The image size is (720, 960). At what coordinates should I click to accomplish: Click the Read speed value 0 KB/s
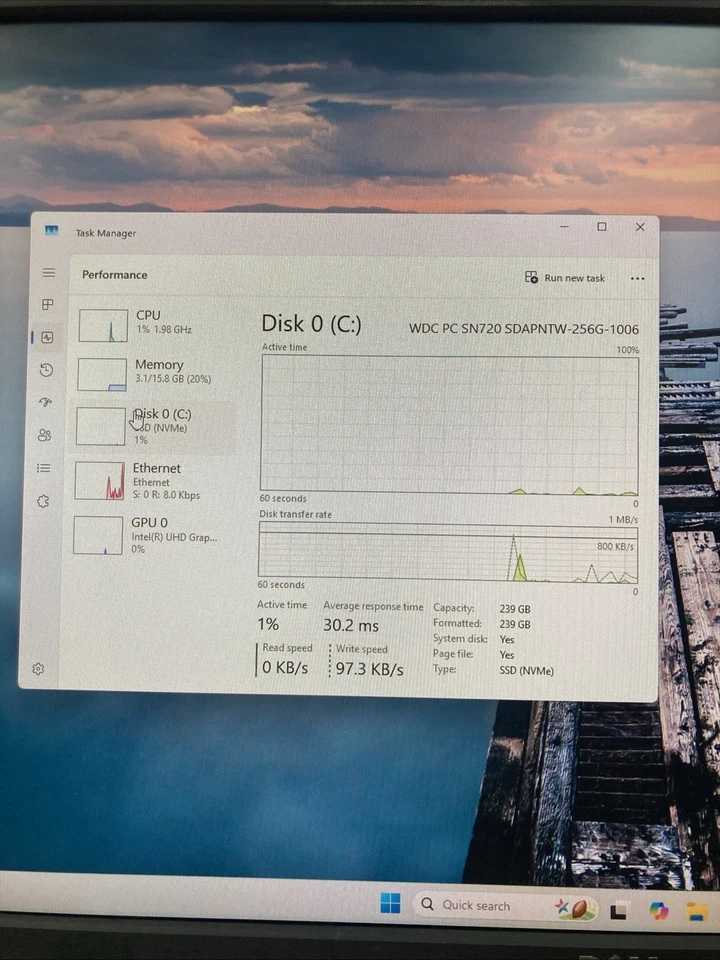coord(285,667)
